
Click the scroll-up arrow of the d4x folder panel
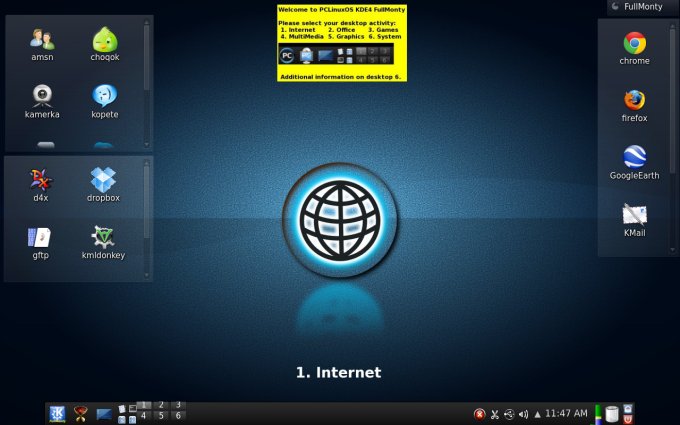pos(146,163)
